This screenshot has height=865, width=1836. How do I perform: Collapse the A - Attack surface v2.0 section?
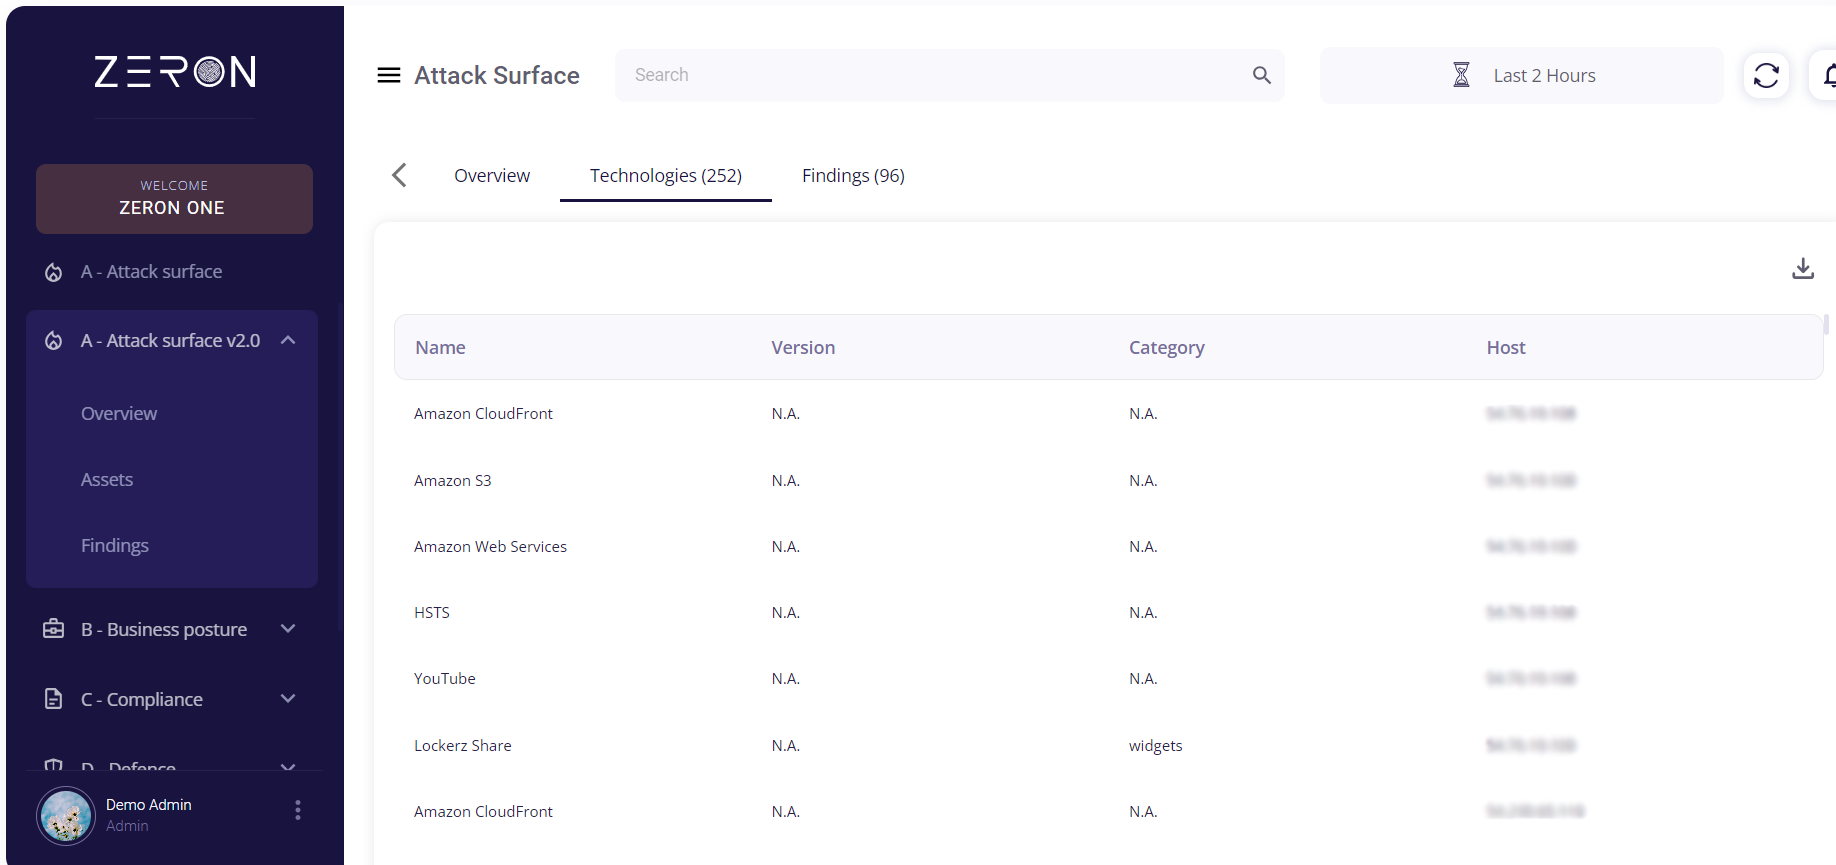[x=288, y=340]
